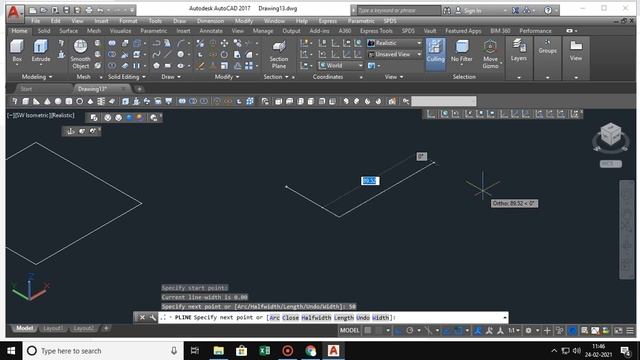Open the Layers panel button
The height and width of the screenshot is (360, 640).
click(519, 51)
